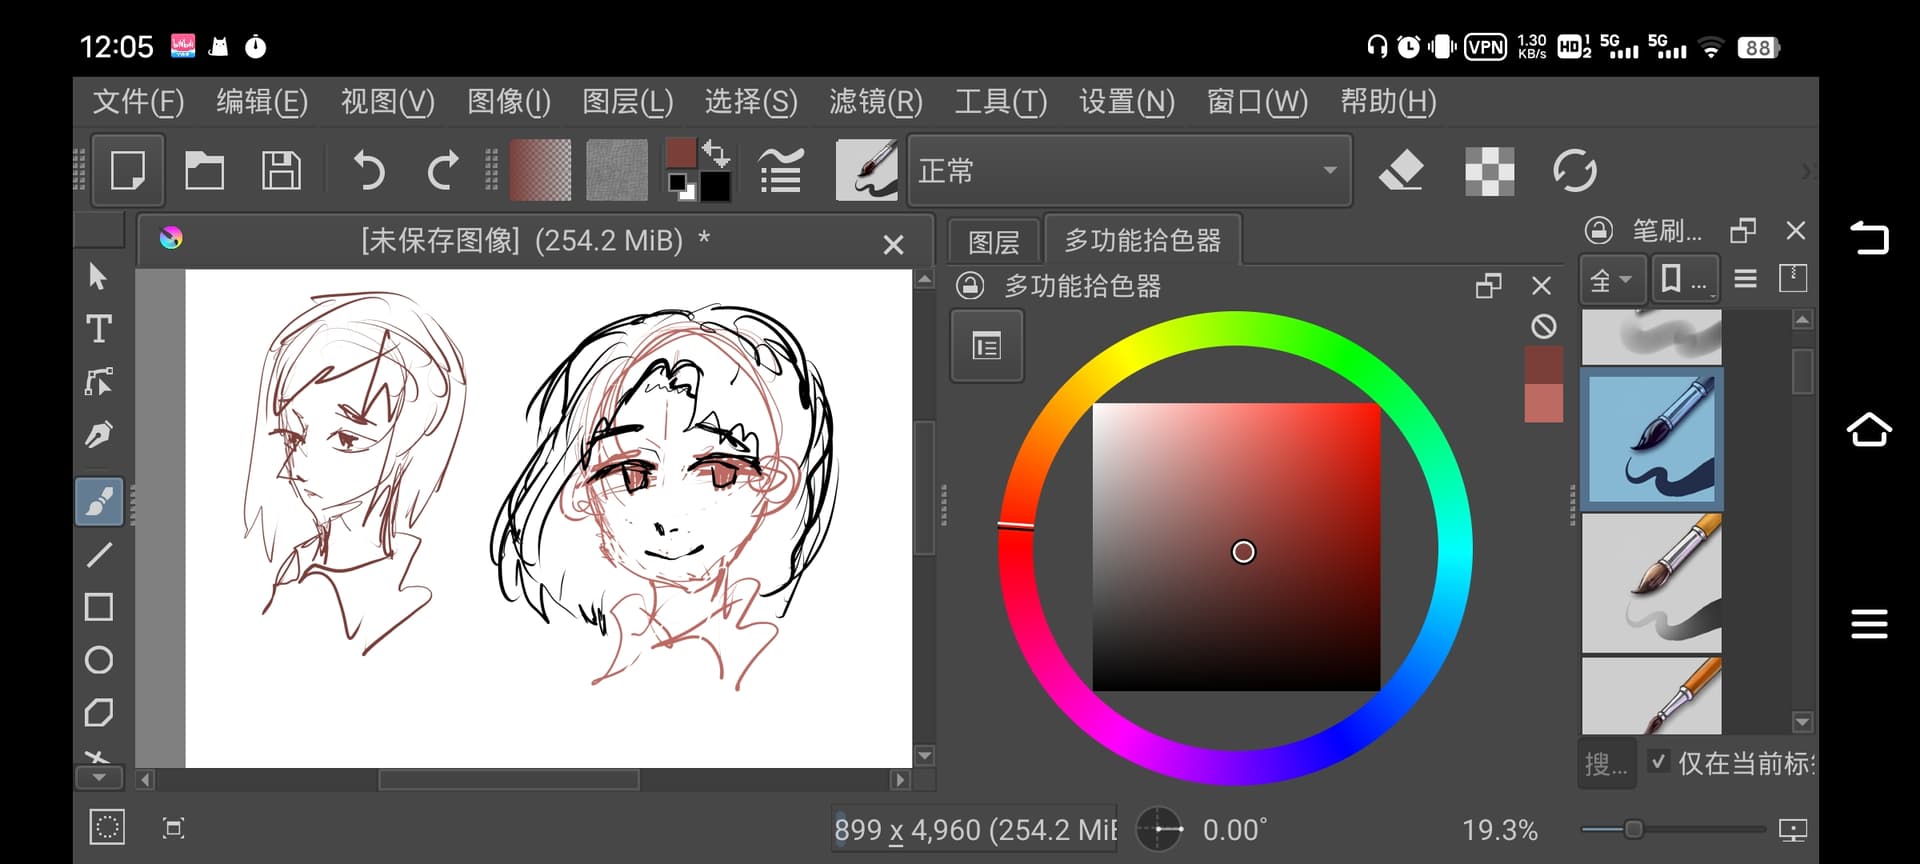This screenshot has width=1920, height=864.
Task: Pick the darker red color history swatch
Action: (1543, 365)
